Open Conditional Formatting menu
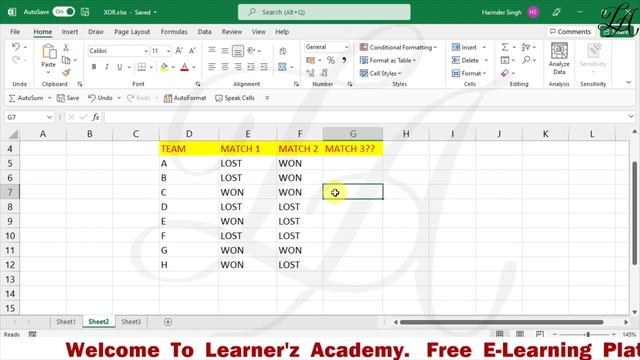Screen dimensions: 640x360 (x=398, y=47)
